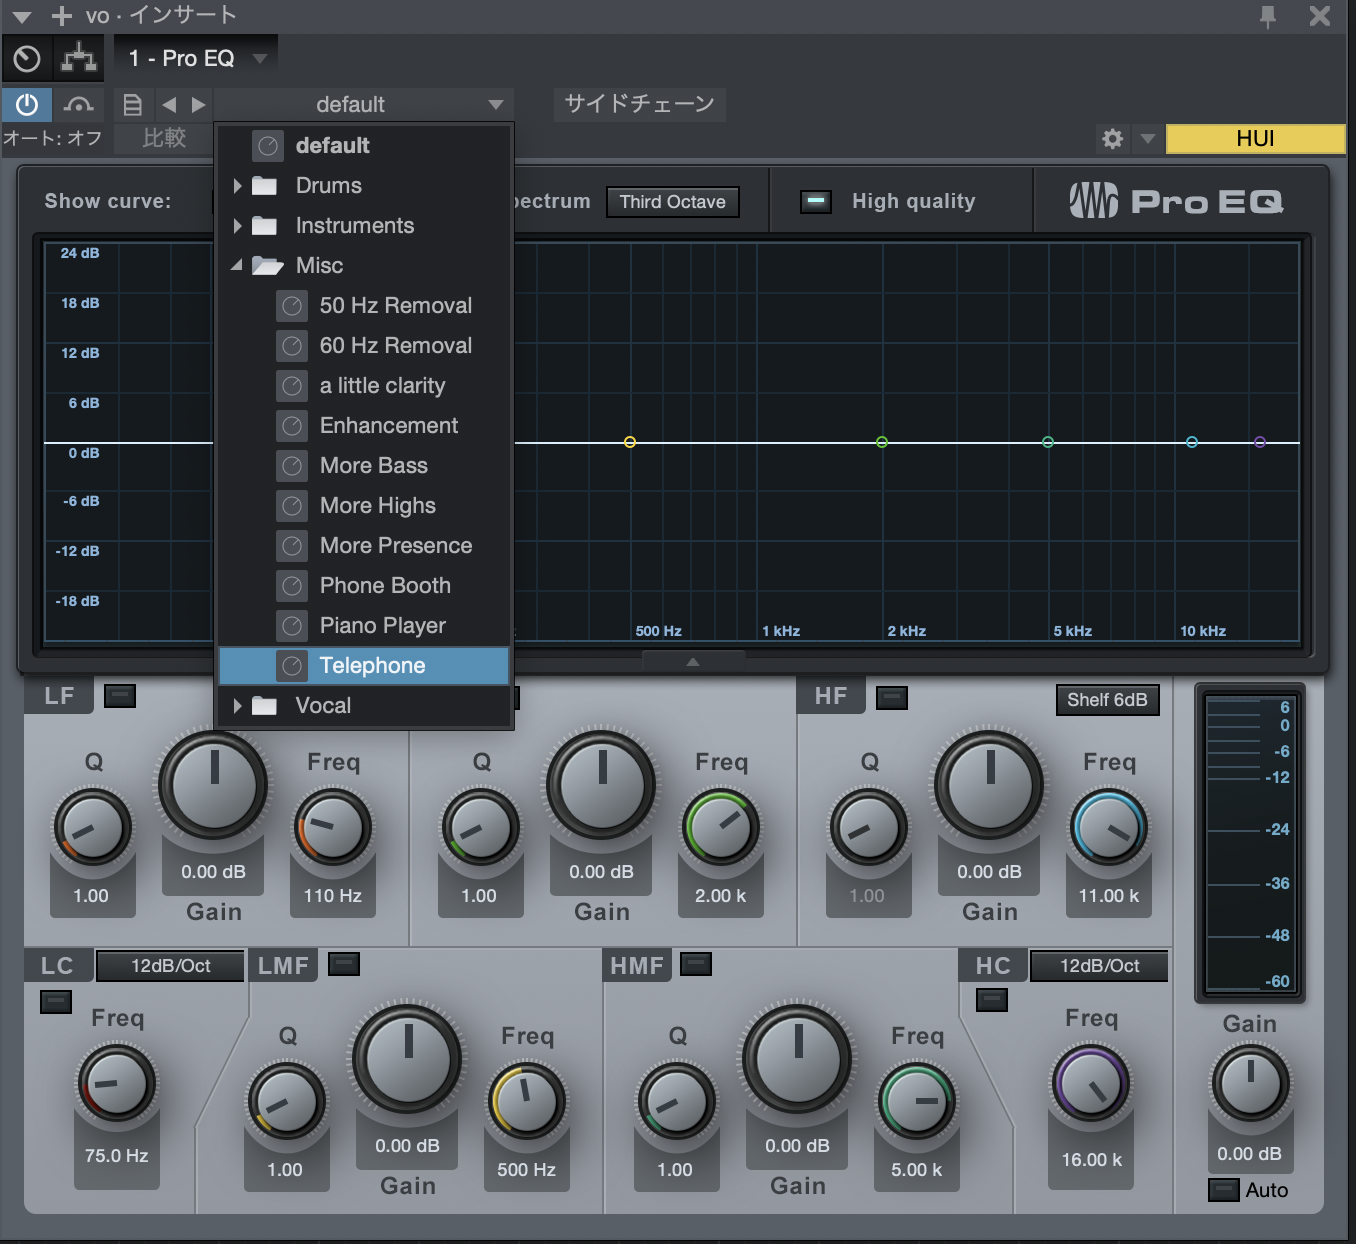Click the preset file document icon
This screenshot has height=1244, width=1356.
point(132,104)
